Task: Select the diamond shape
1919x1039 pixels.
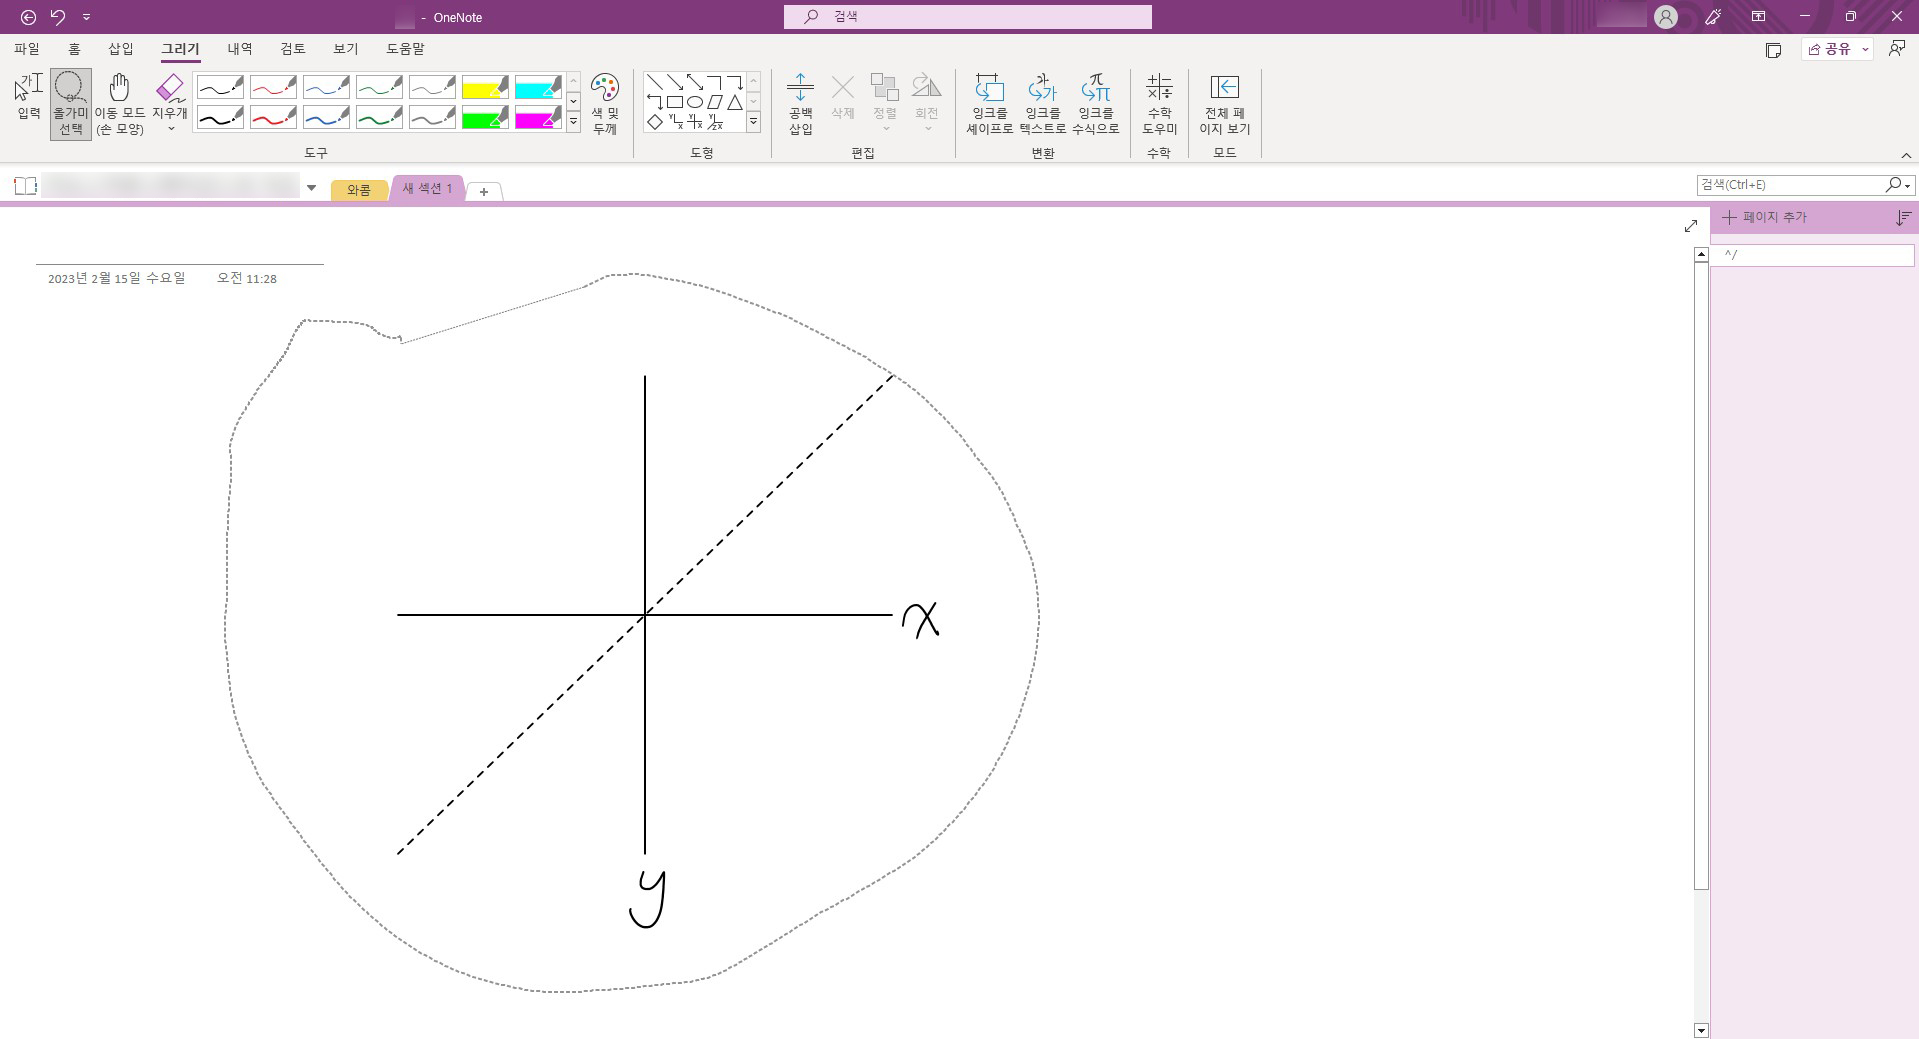Action: (655, 122)
